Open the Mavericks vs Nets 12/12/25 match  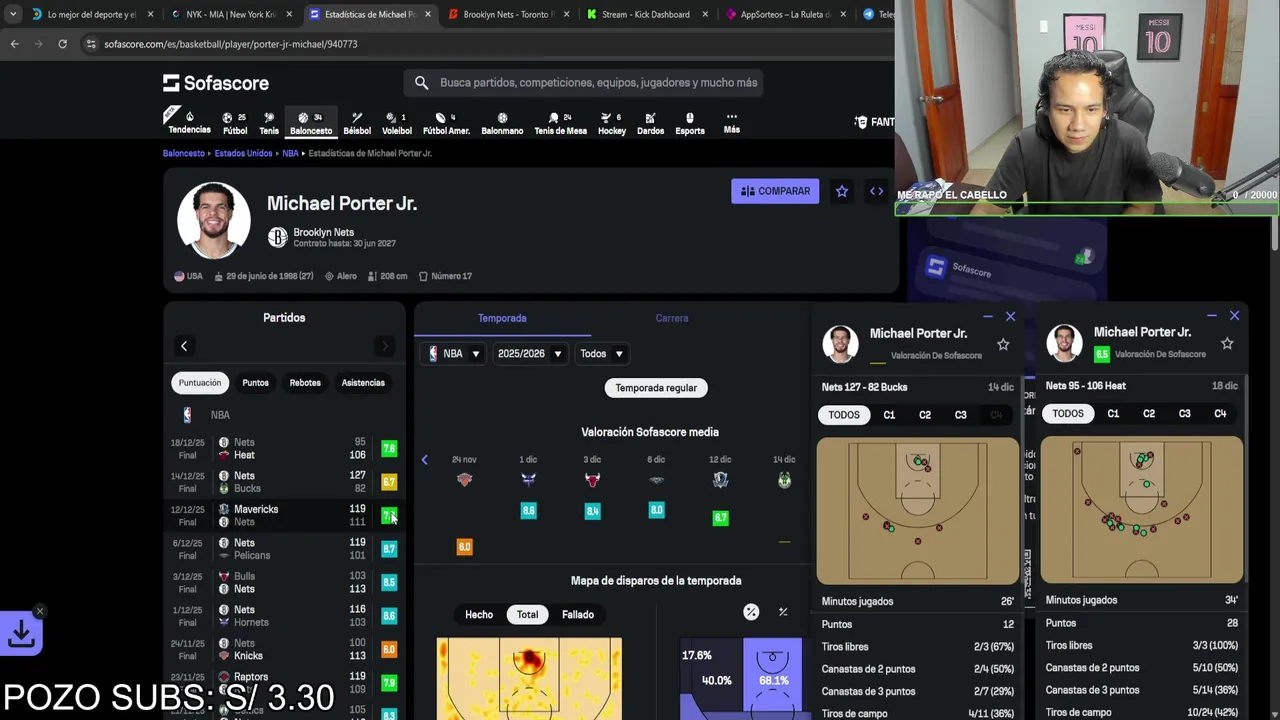point(284,515)
